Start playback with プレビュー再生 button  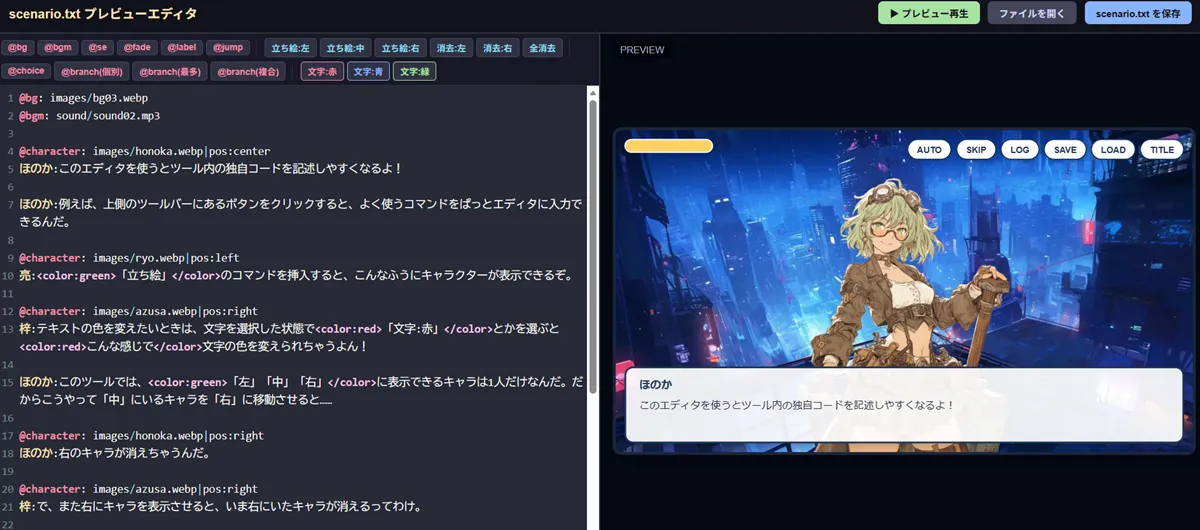click(x=929, y=13)
